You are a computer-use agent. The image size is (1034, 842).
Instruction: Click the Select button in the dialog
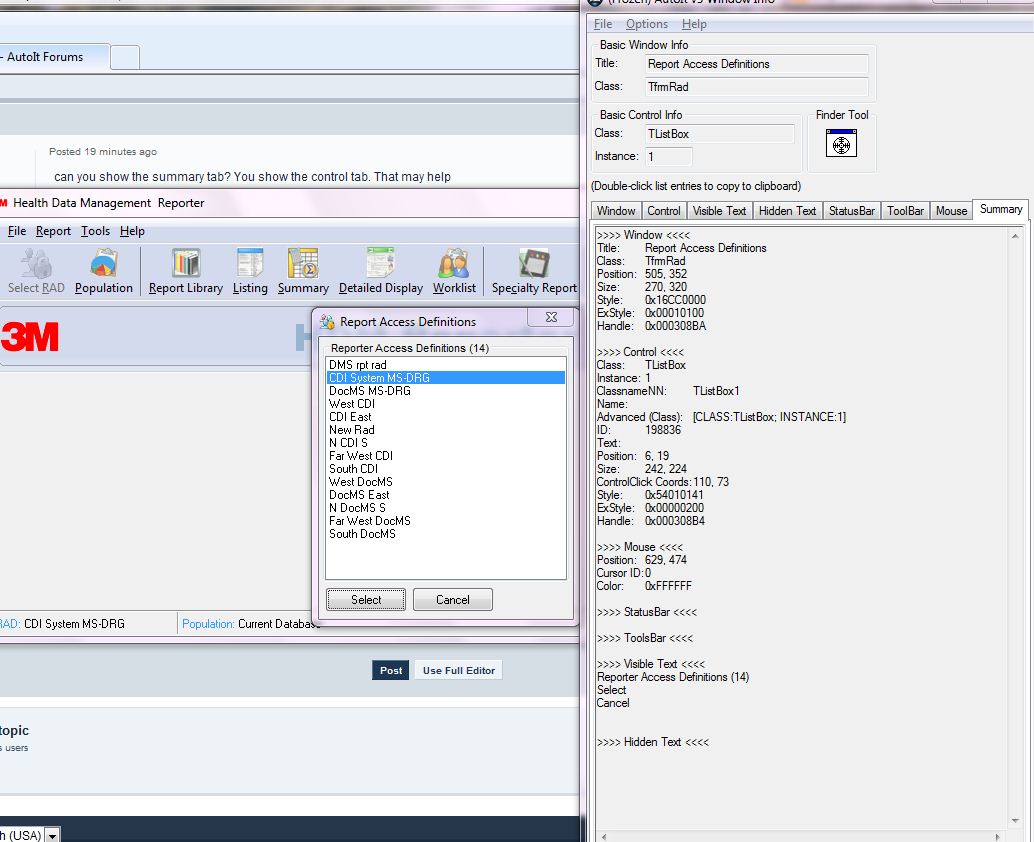coord(366,599)
